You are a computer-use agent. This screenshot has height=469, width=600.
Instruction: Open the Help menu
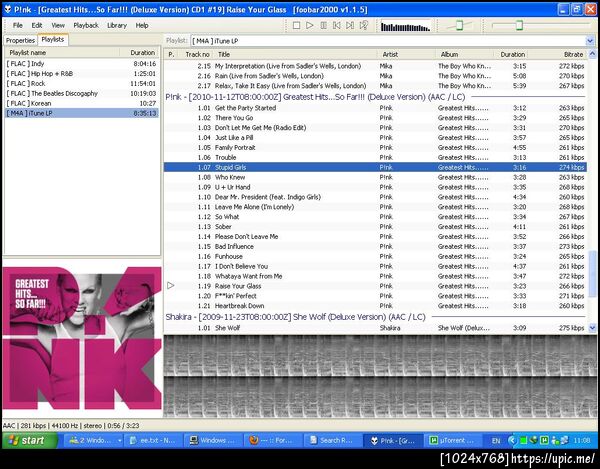click(x=142, y=25)
